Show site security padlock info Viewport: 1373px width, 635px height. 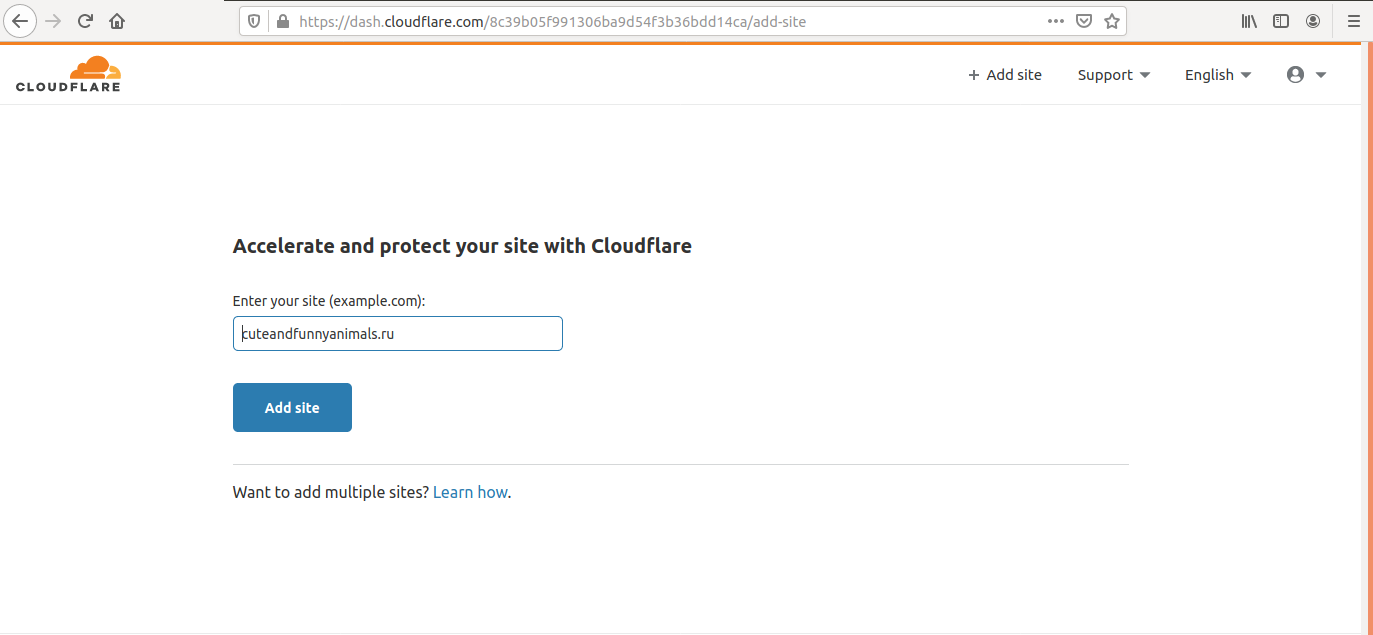pyautogui.click(x=282, y=21)
